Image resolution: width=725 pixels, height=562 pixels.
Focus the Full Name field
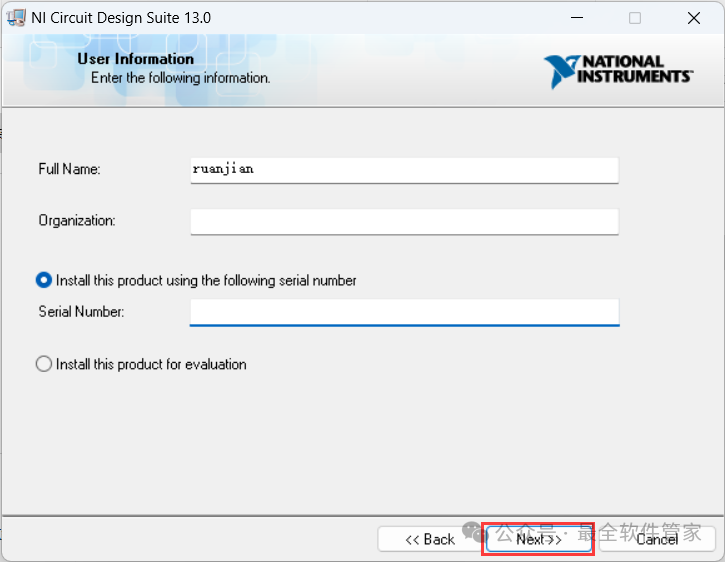[405, 170]
